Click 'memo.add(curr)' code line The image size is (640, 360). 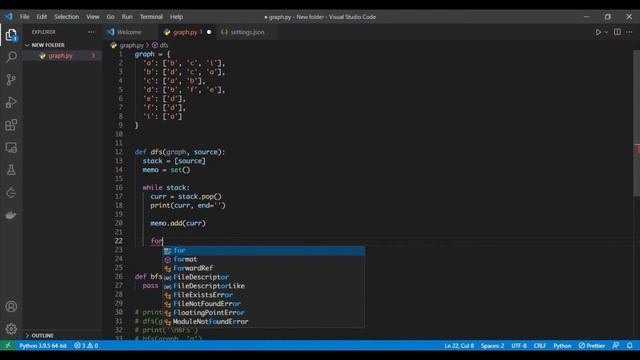point(178,223)
